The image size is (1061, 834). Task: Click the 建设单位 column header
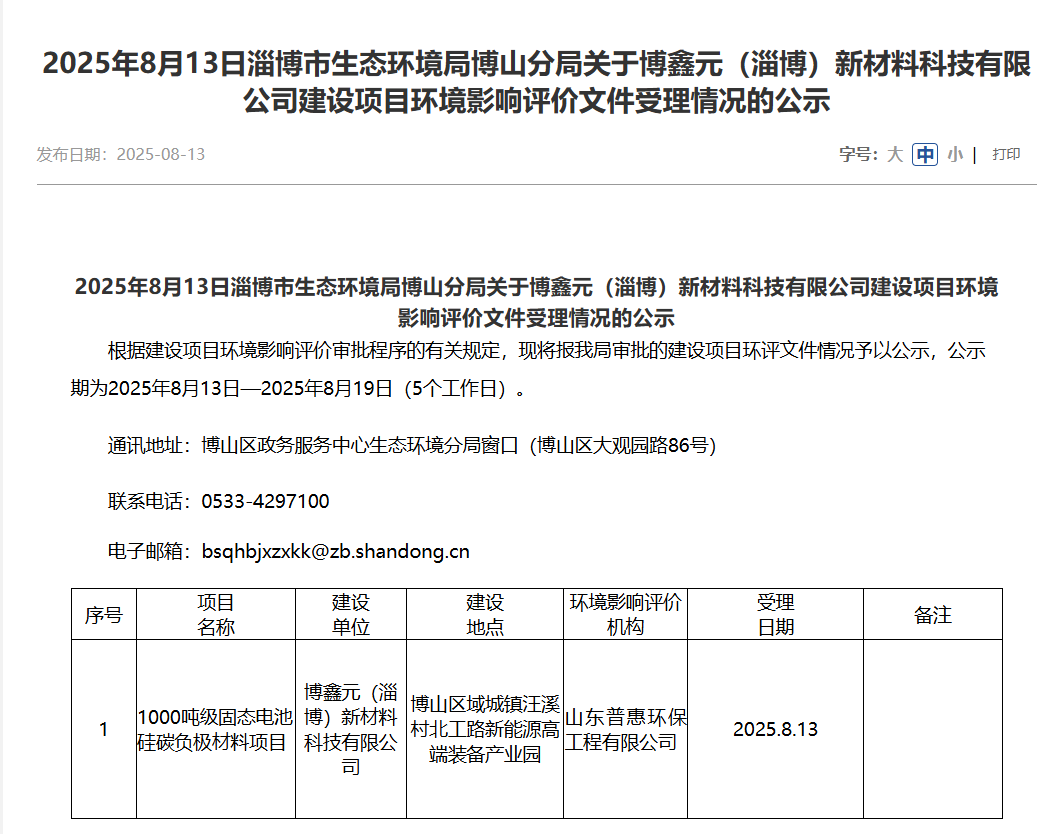tap(351, 614)
